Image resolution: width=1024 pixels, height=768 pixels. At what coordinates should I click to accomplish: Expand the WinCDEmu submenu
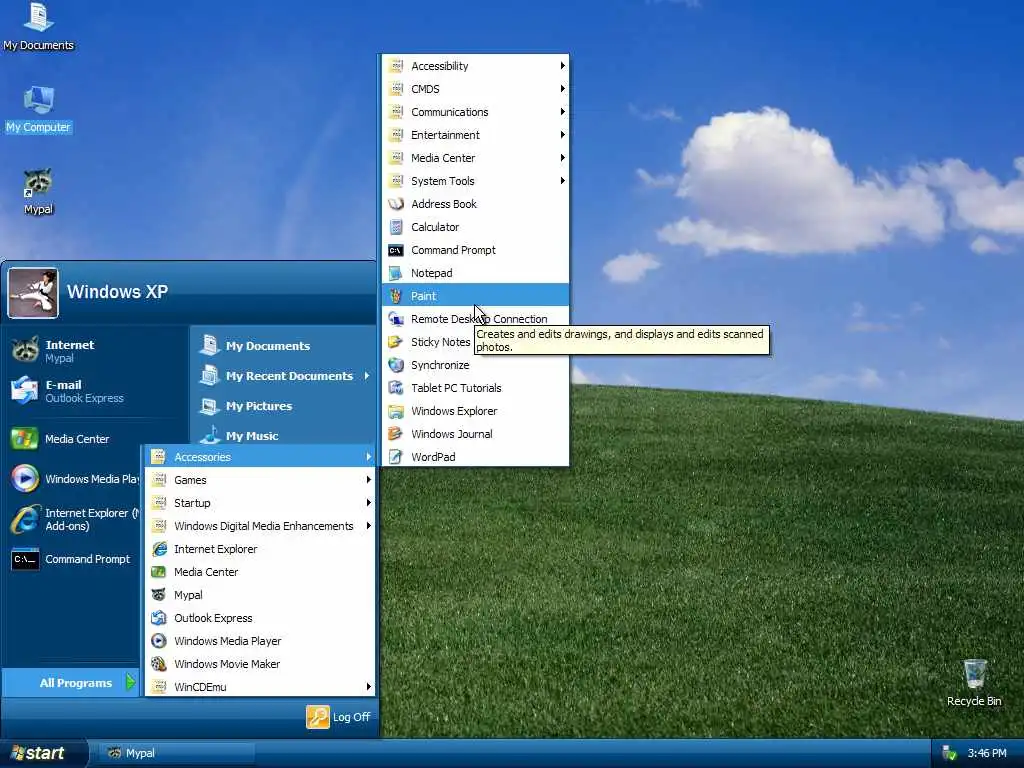coord(260,686)
